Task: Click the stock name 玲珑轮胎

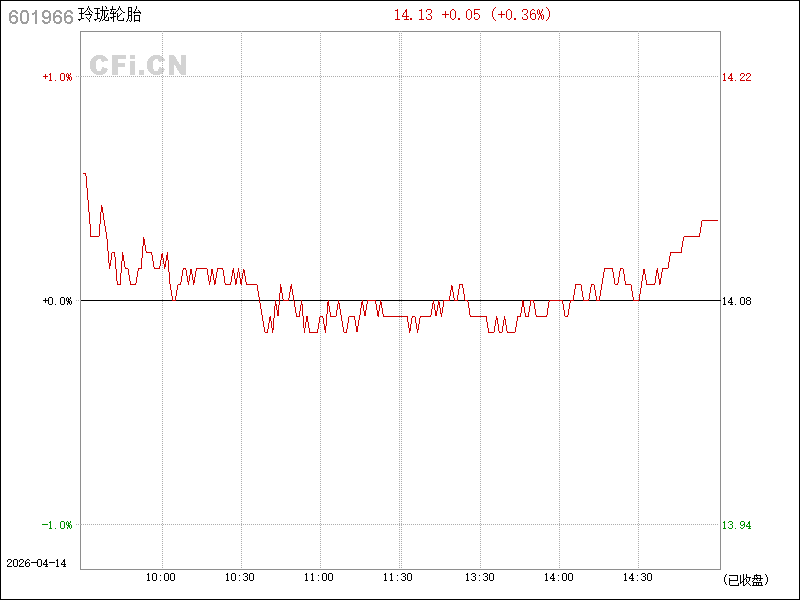Action: point(110,15)
